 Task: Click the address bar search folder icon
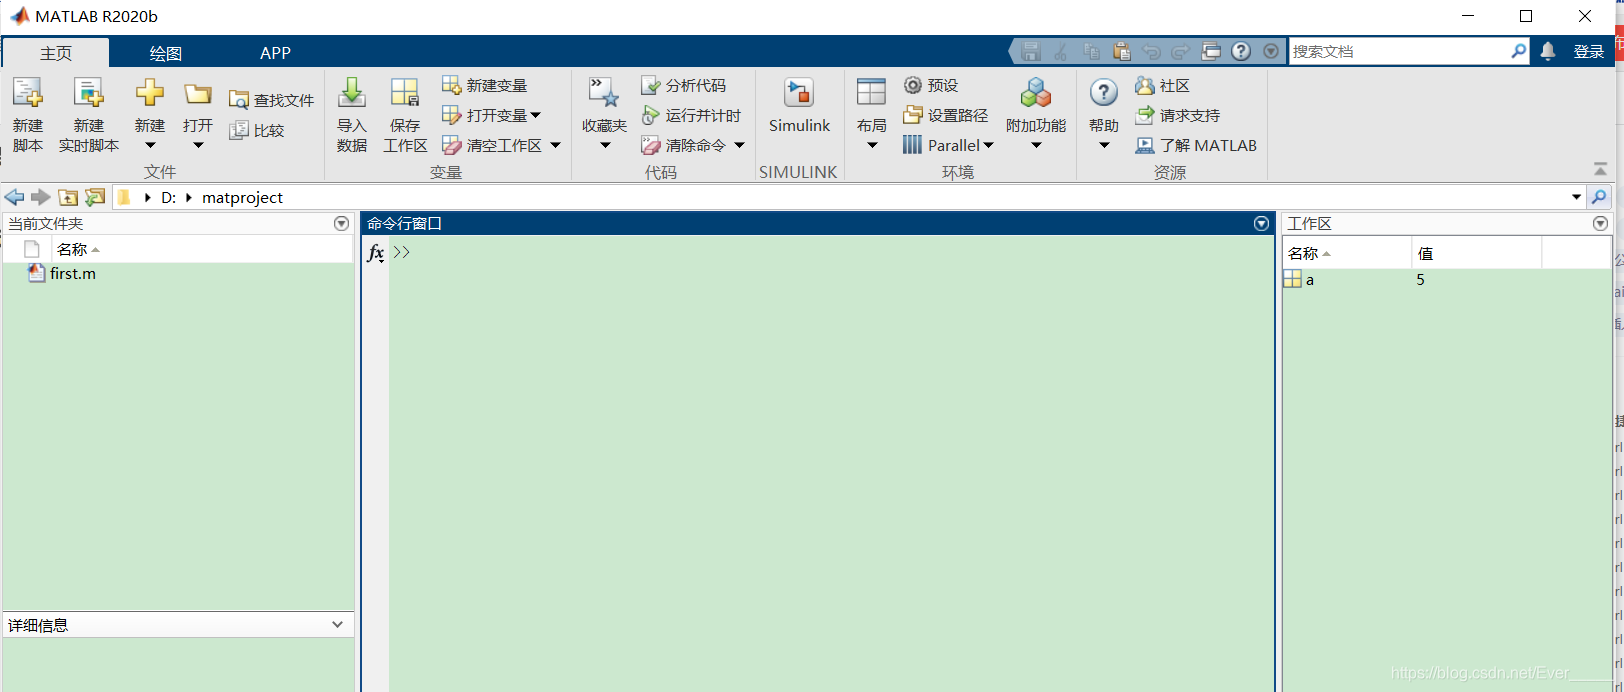coord(1599,197)
